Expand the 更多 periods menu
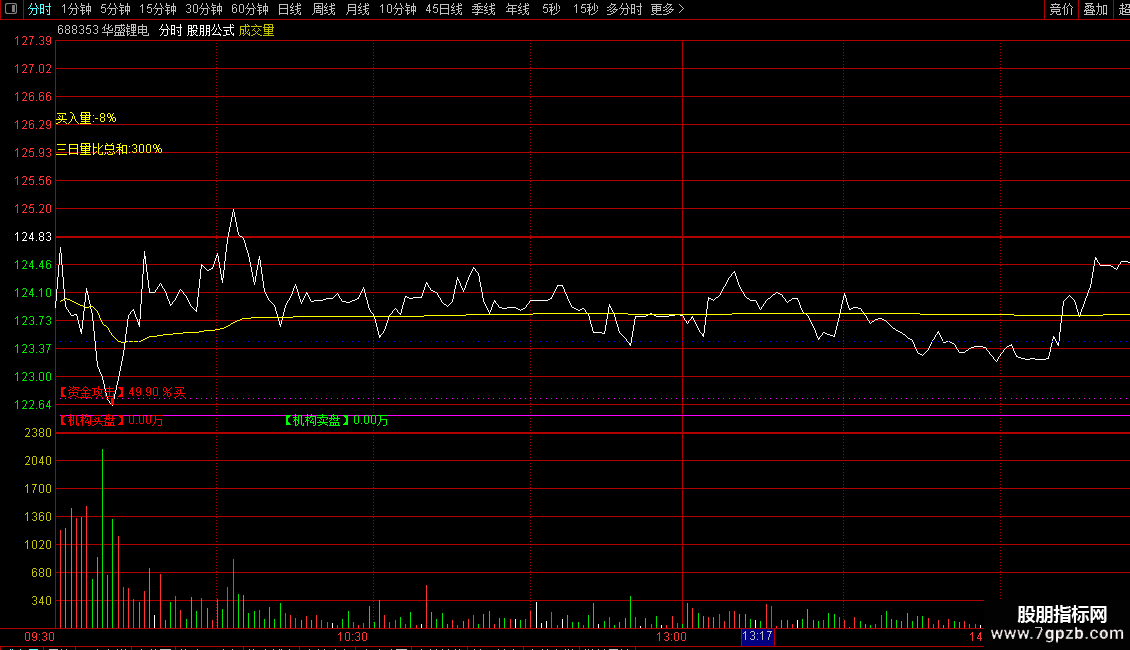The image size is (1130, 650). tap(667, 9)
